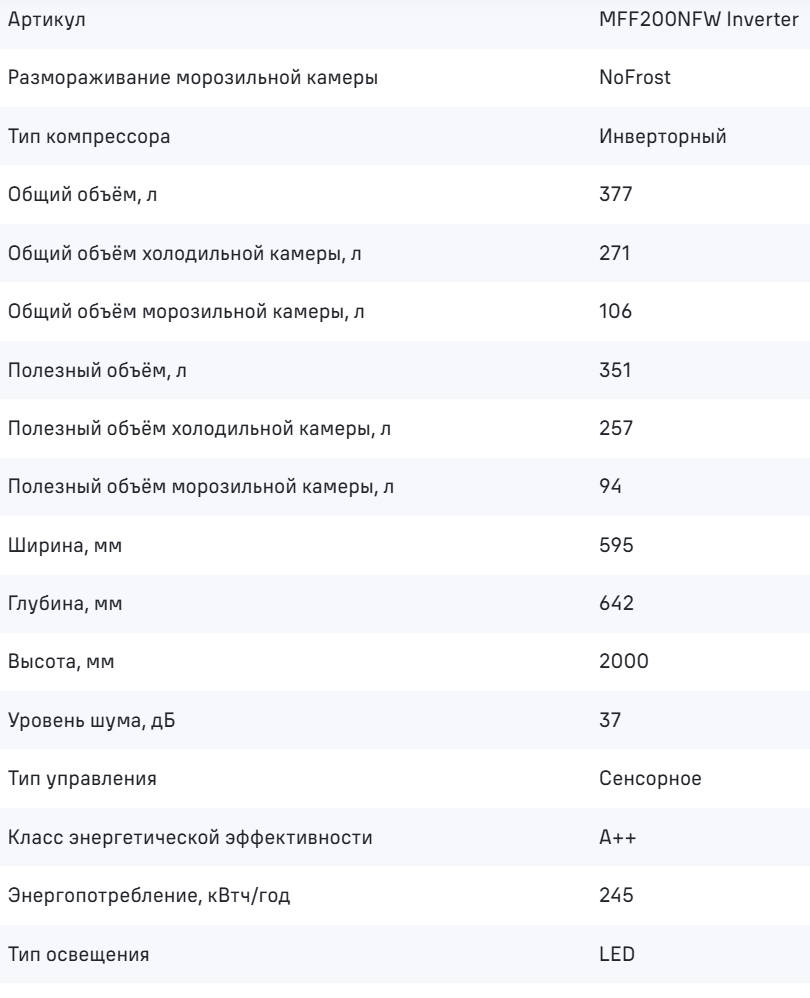810x998 pixels.
Task: Click the Общий объём холодильной камеры label
Action: (185, 253)
